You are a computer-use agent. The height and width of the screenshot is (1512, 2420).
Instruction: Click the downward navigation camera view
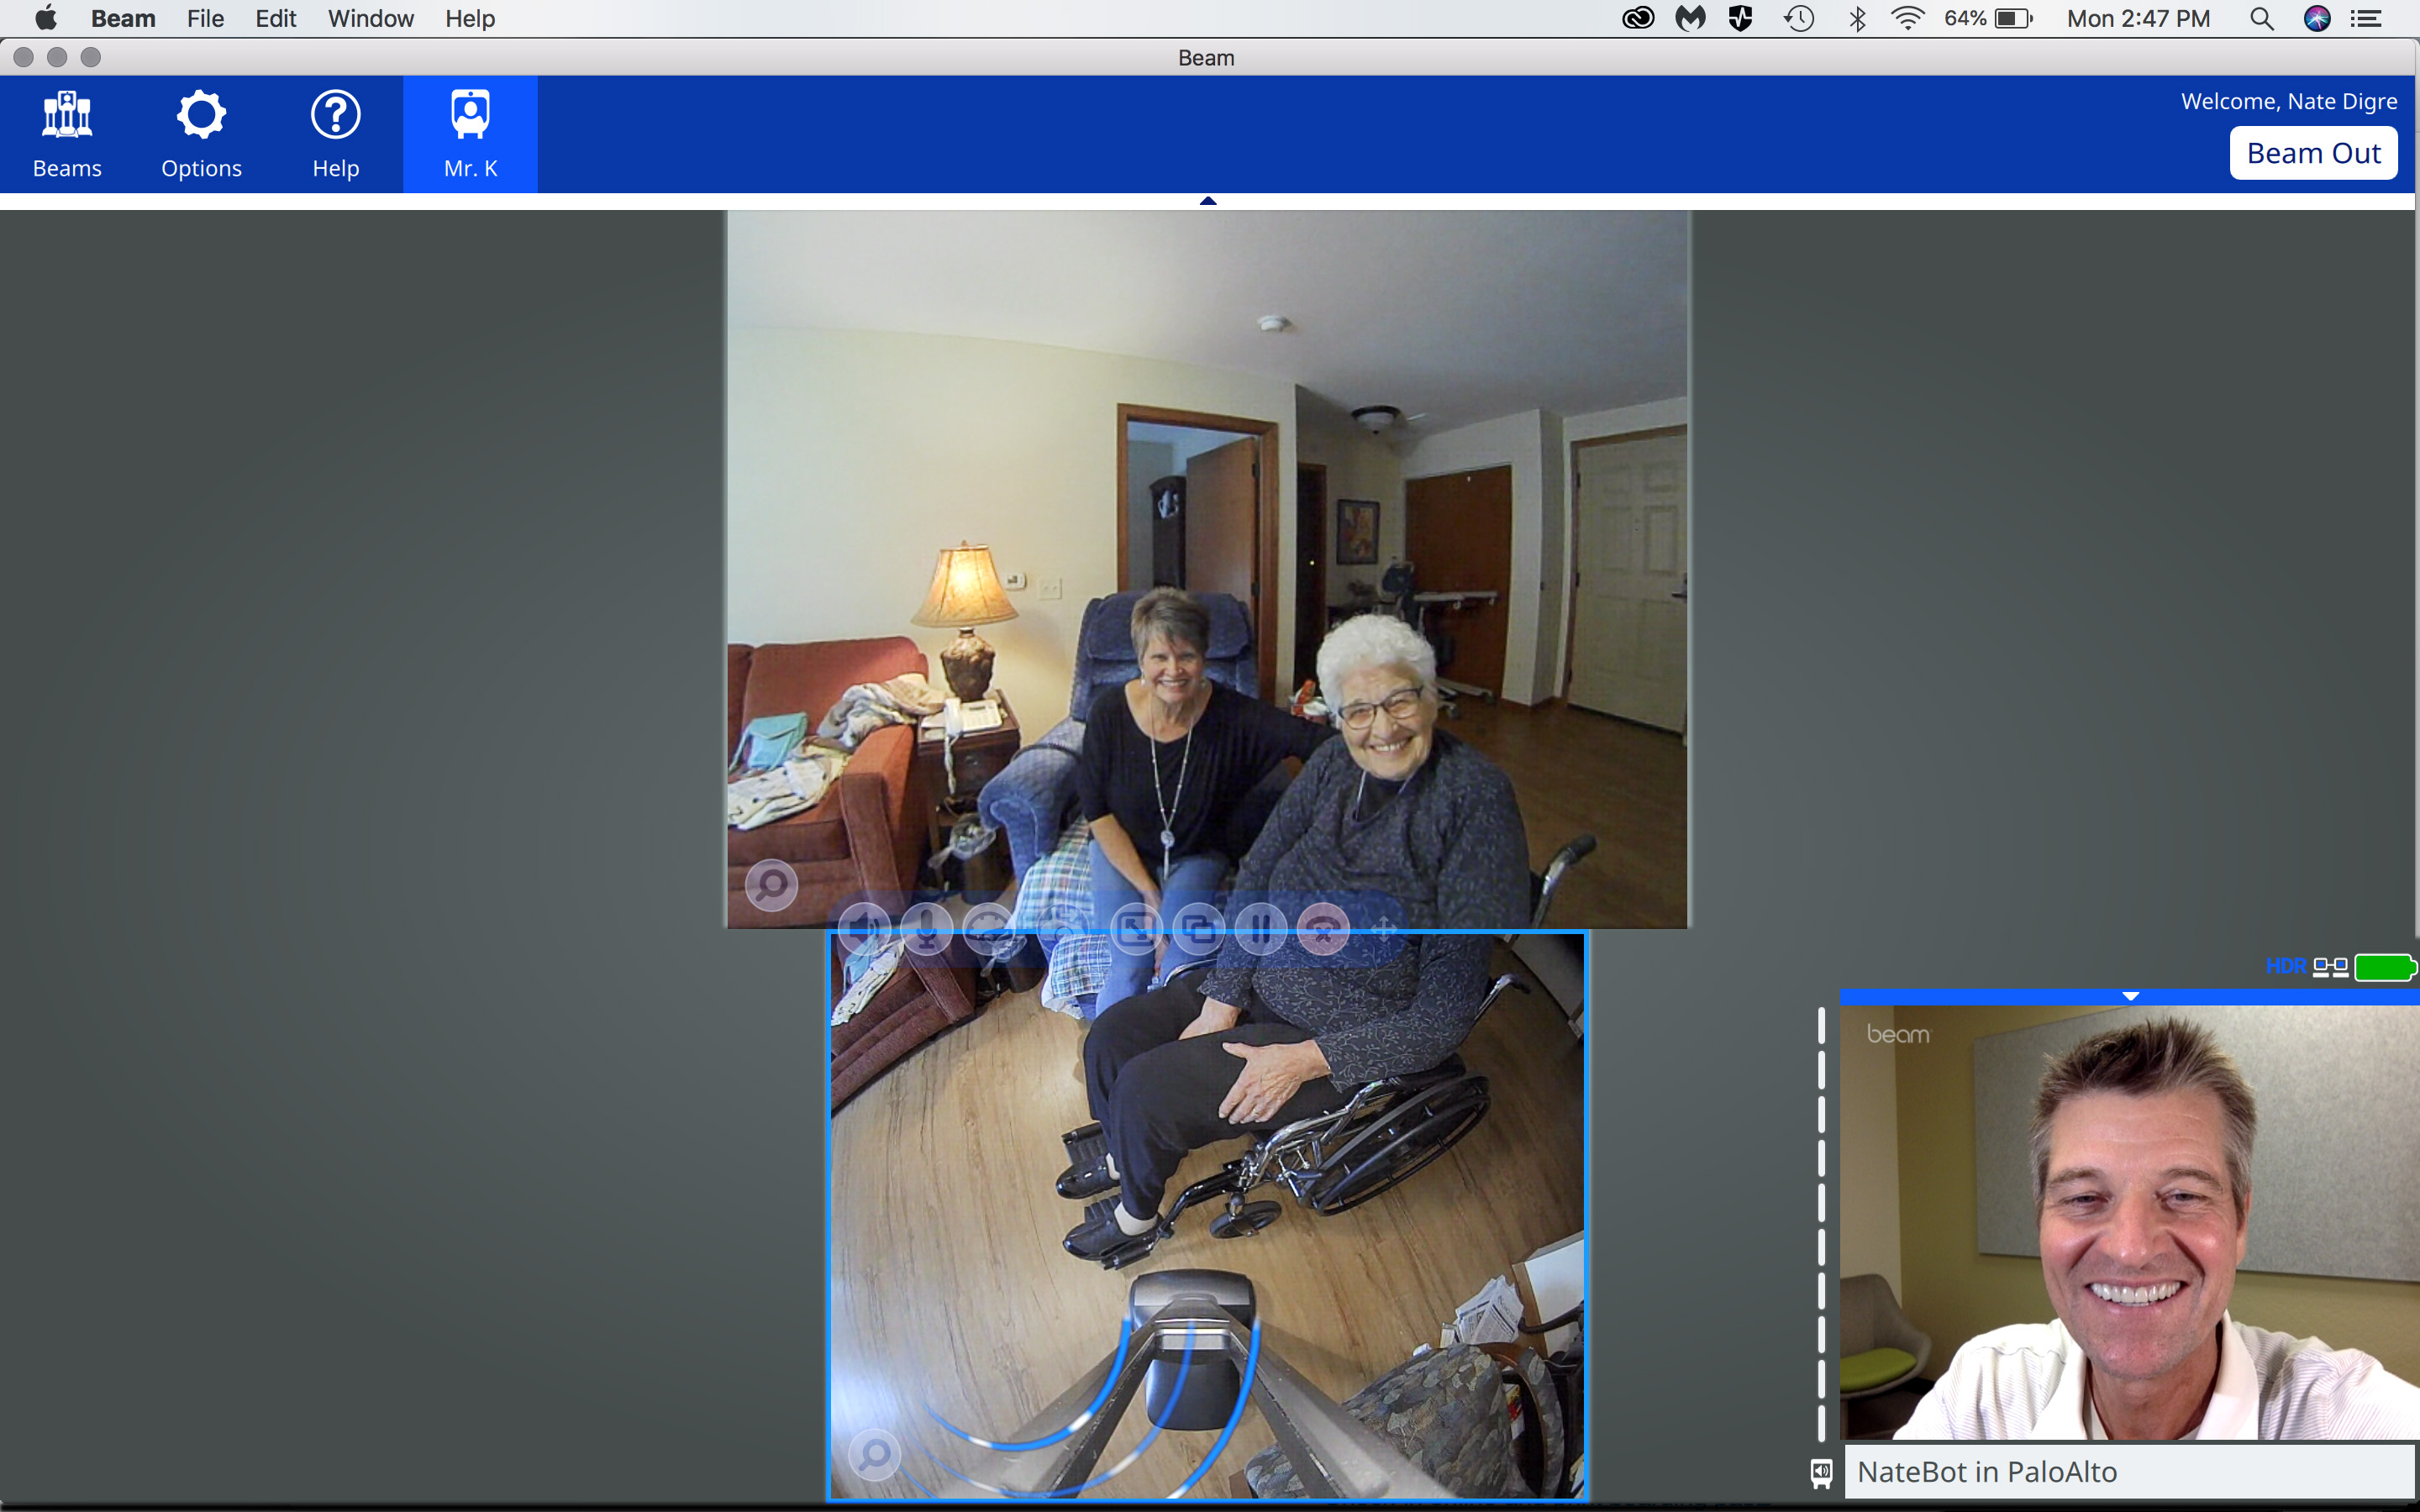click(1207, 1216)
